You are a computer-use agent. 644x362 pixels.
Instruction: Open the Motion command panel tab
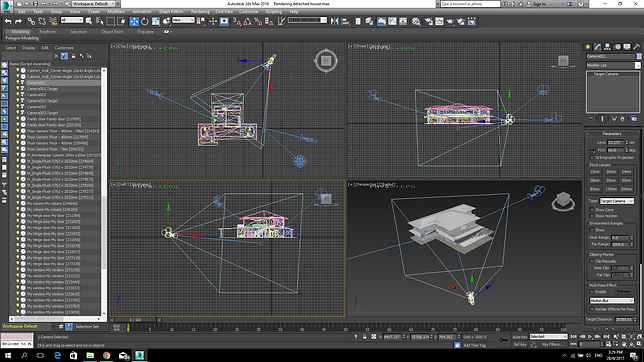tap(617, 47)
